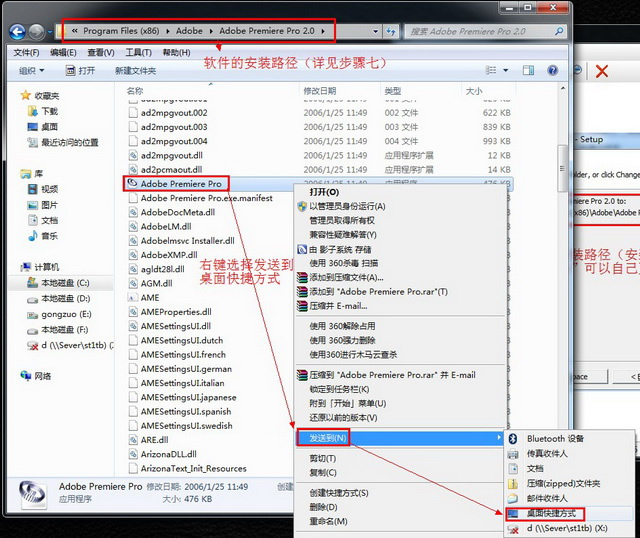Open the address bar history dropdown

pyautogui.click(x=375, y=31)
